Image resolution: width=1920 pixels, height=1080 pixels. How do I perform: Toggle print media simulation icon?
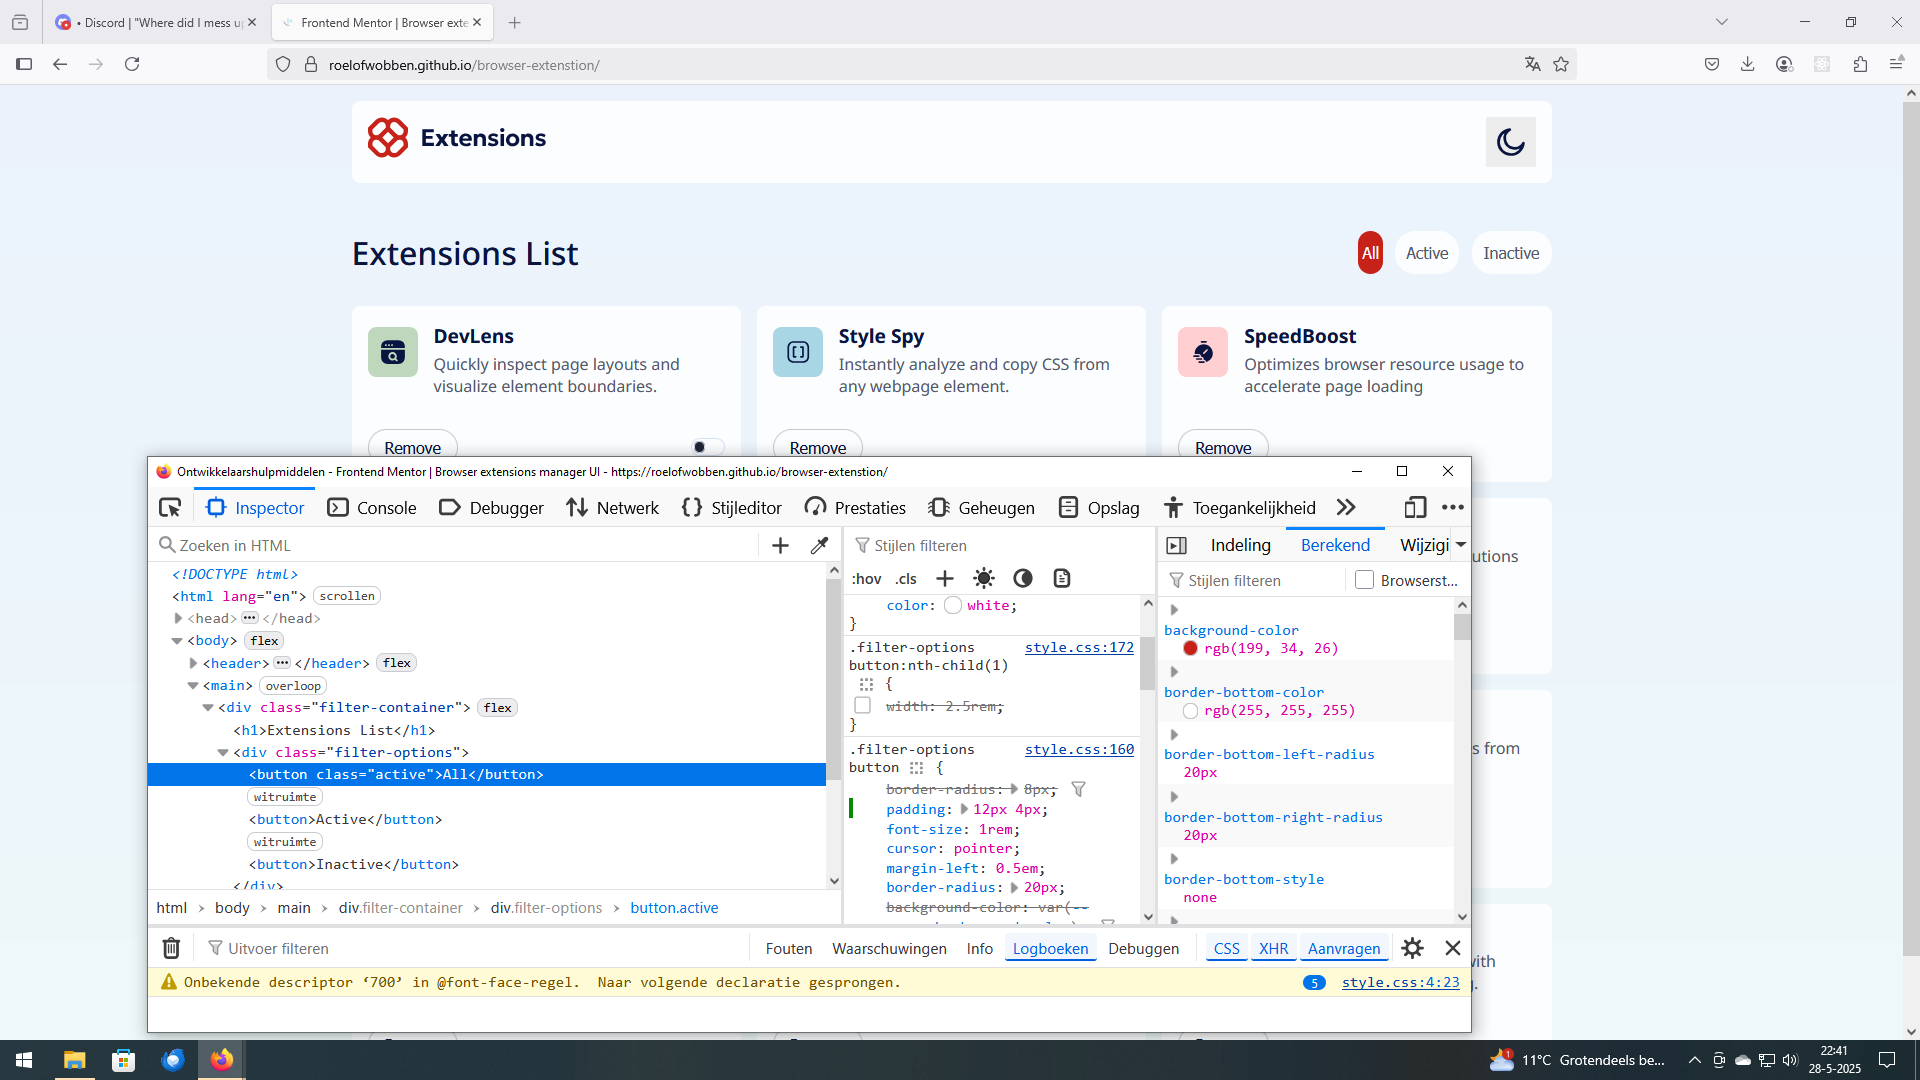click(1061, 579)
